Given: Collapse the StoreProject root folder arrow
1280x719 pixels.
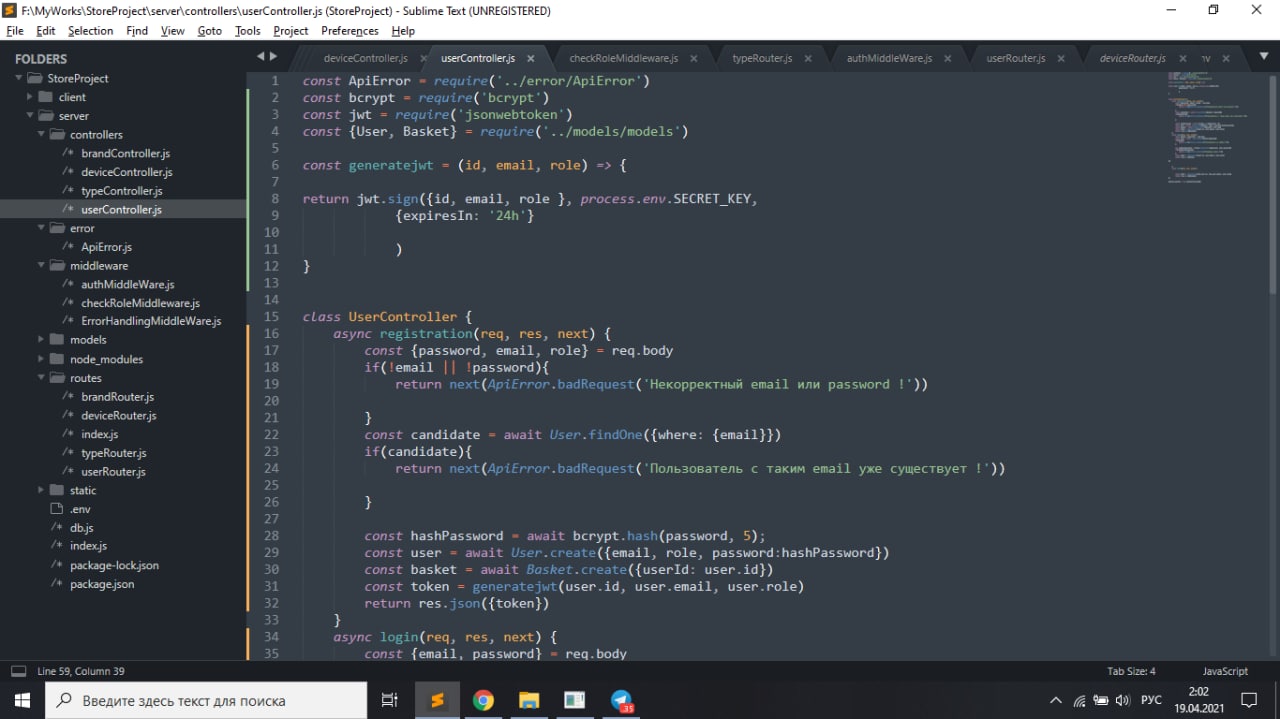Looking at the screenshot, I should point(20,78).
